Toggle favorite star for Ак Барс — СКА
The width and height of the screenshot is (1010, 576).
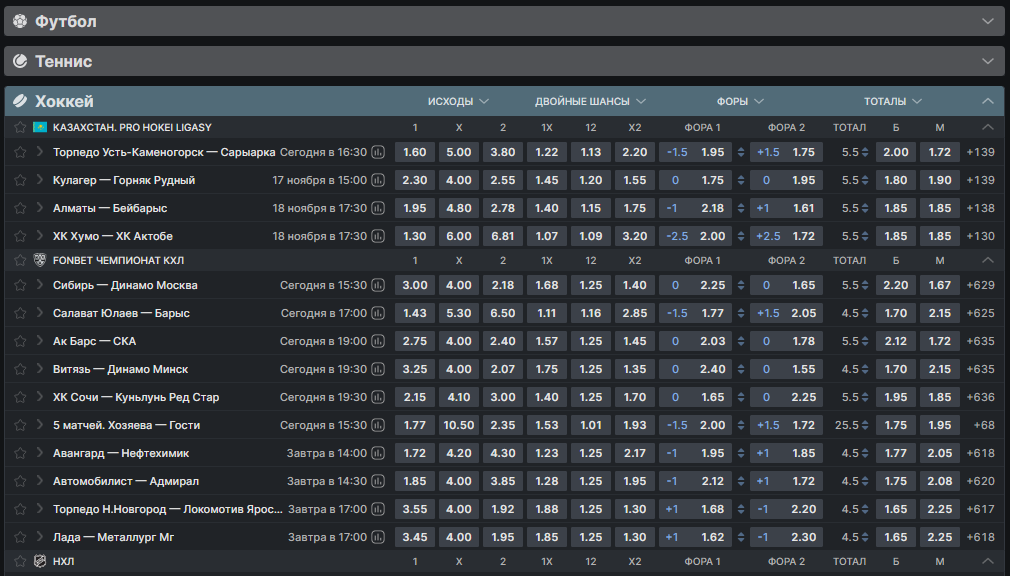pyautogui.click(x=20, y=341)
